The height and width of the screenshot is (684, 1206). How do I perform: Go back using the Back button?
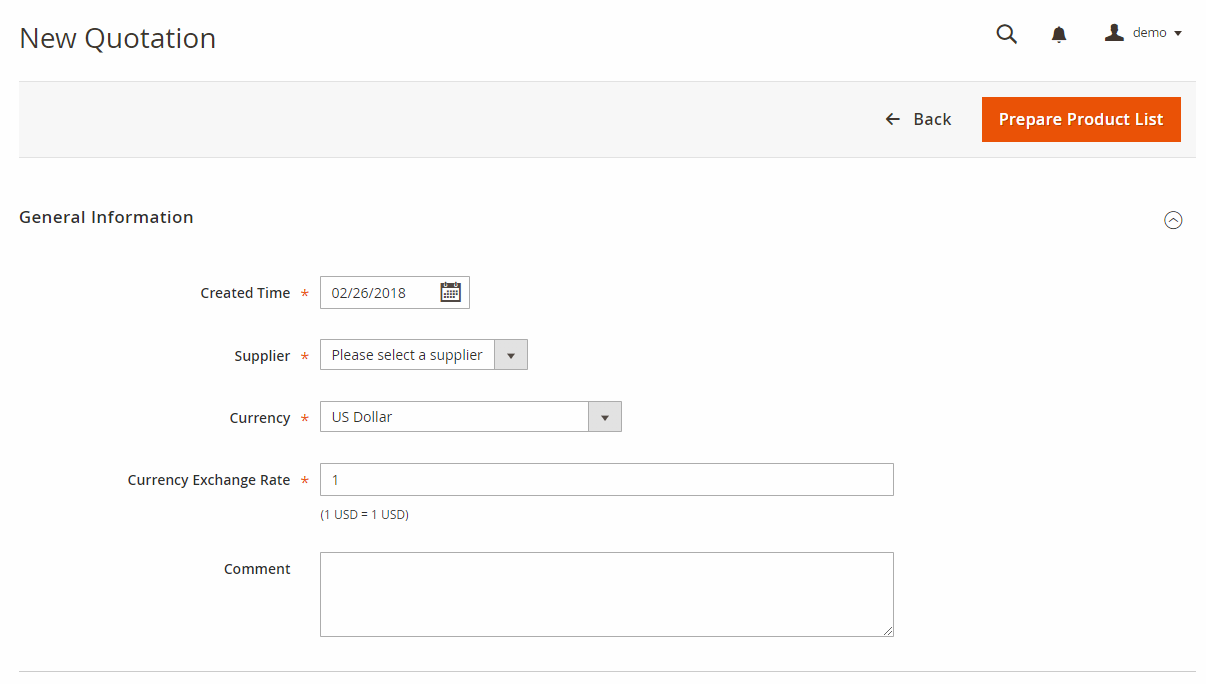tap(918, 119)
